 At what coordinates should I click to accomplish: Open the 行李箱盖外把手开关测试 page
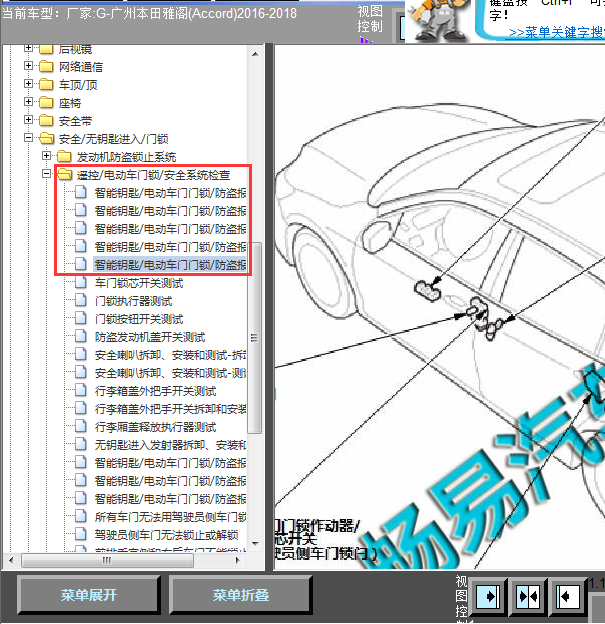[155, 391]
